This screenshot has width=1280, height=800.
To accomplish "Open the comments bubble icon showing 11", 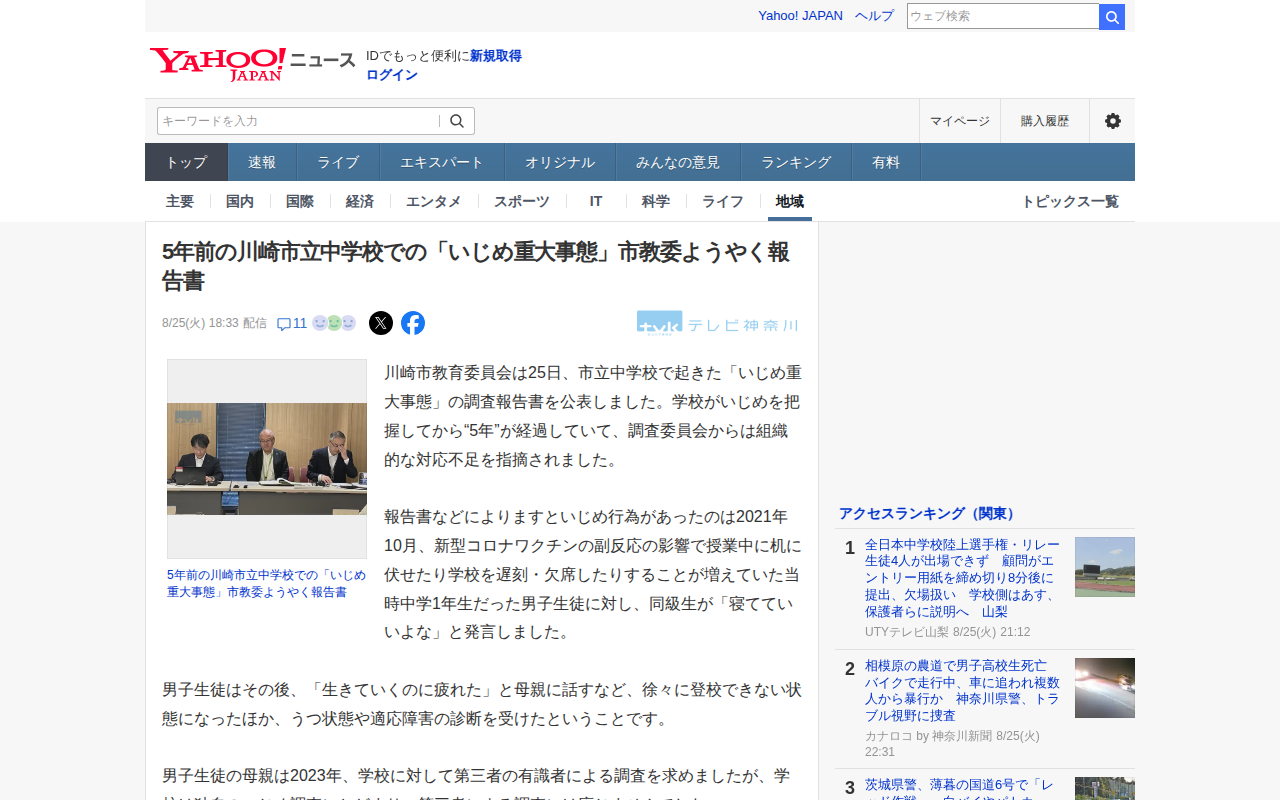I will click(291, 323).
